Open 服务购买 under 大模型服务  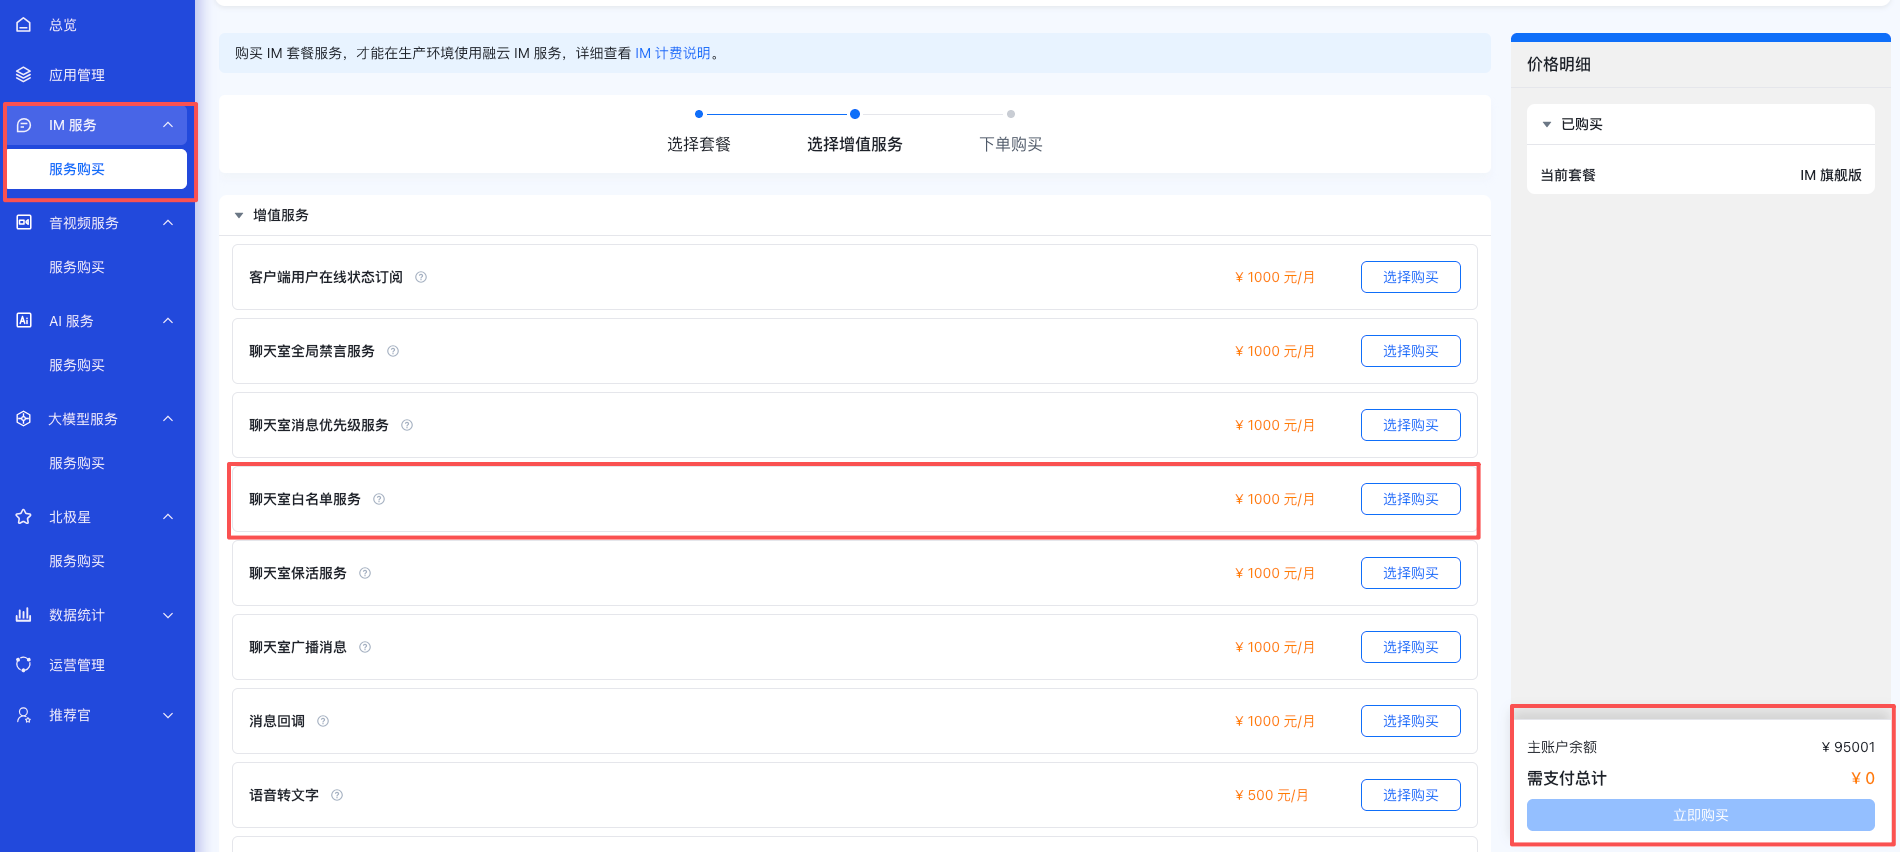[x=77, y=463]
